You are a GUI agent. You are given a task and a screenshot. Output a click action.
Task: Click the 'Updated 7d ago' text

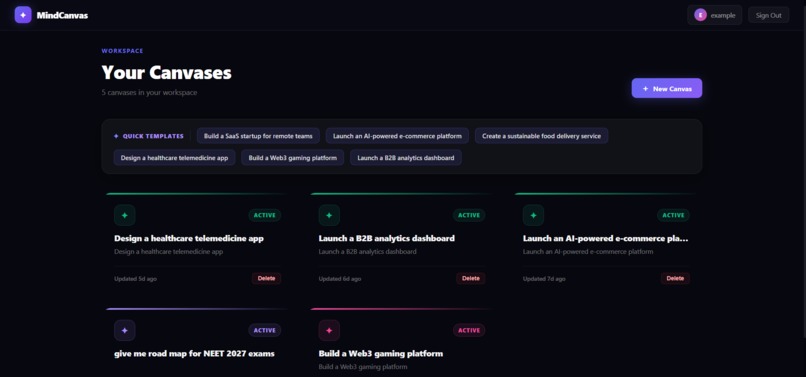tap(544, 279)
